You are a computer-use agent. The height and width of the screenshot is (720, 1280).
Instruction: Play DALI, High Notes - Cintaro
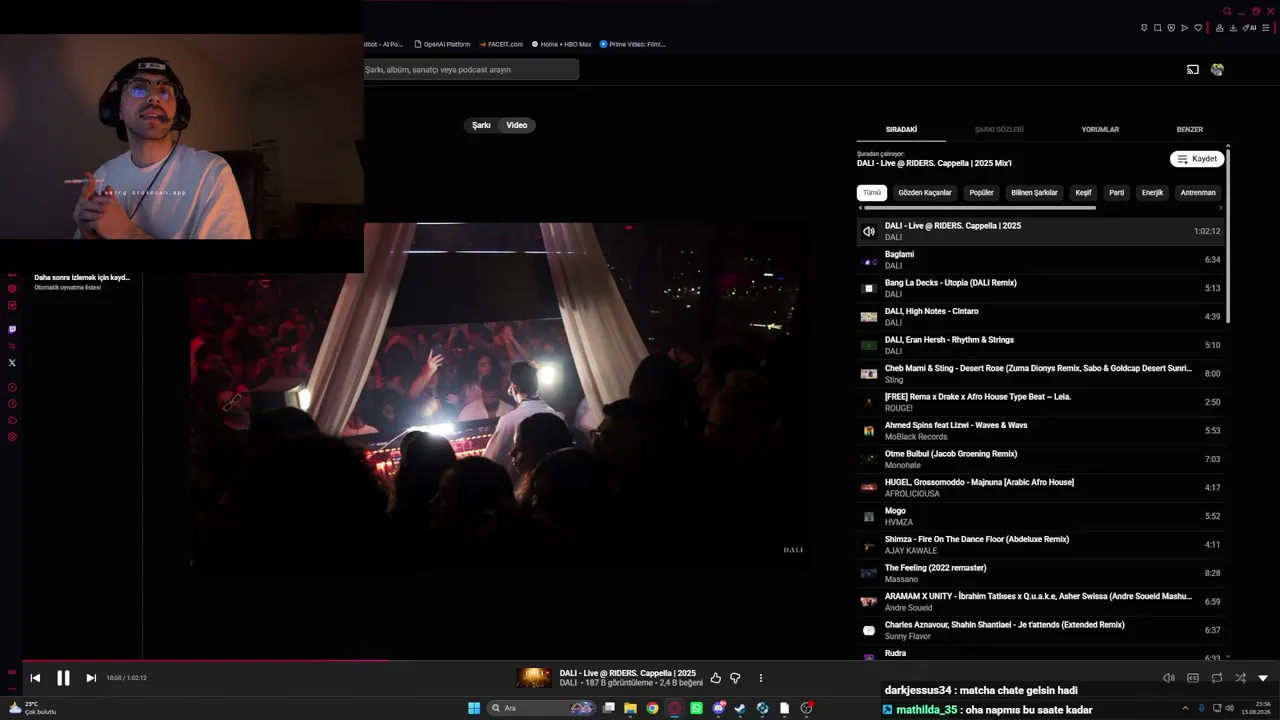pos(1040,317)
